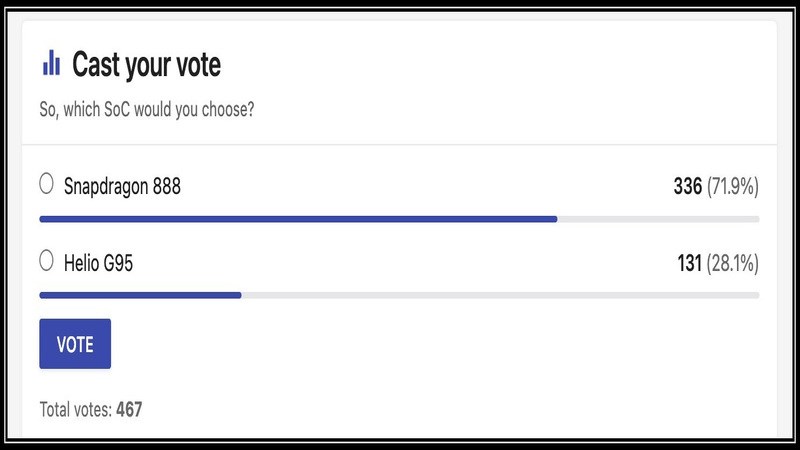
Task: Click the 'Cast your vote' heading
Action: point(146,66)
